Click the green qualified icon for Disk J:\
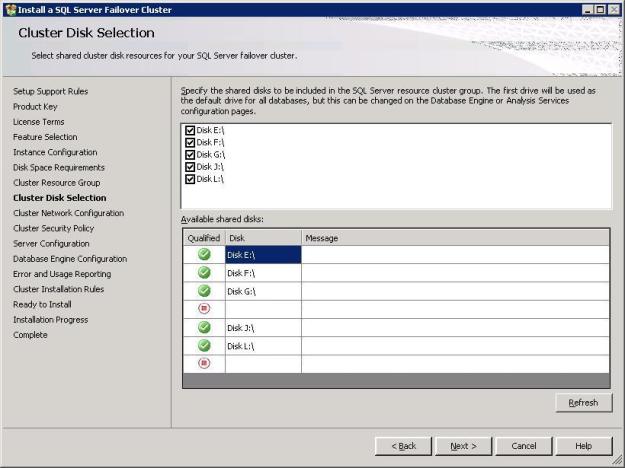Image resolution: width=625 pixels, height=468 pixels. click(x=204, y=327)
